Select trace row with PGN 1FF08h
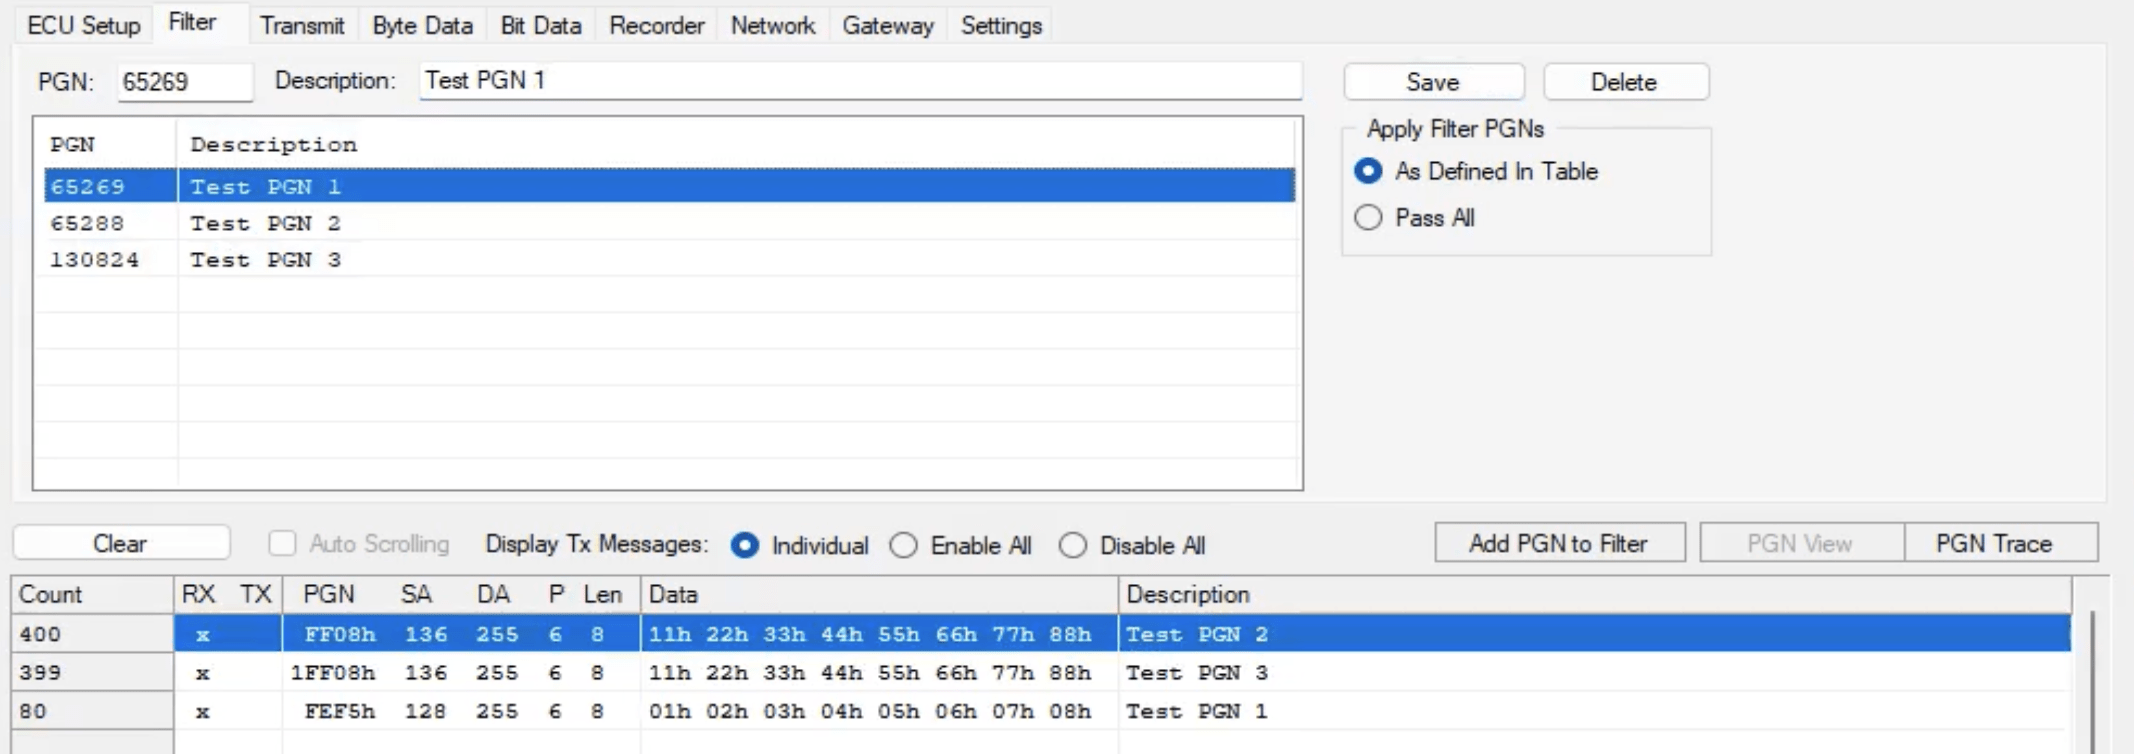 (x=1041, y=673)
